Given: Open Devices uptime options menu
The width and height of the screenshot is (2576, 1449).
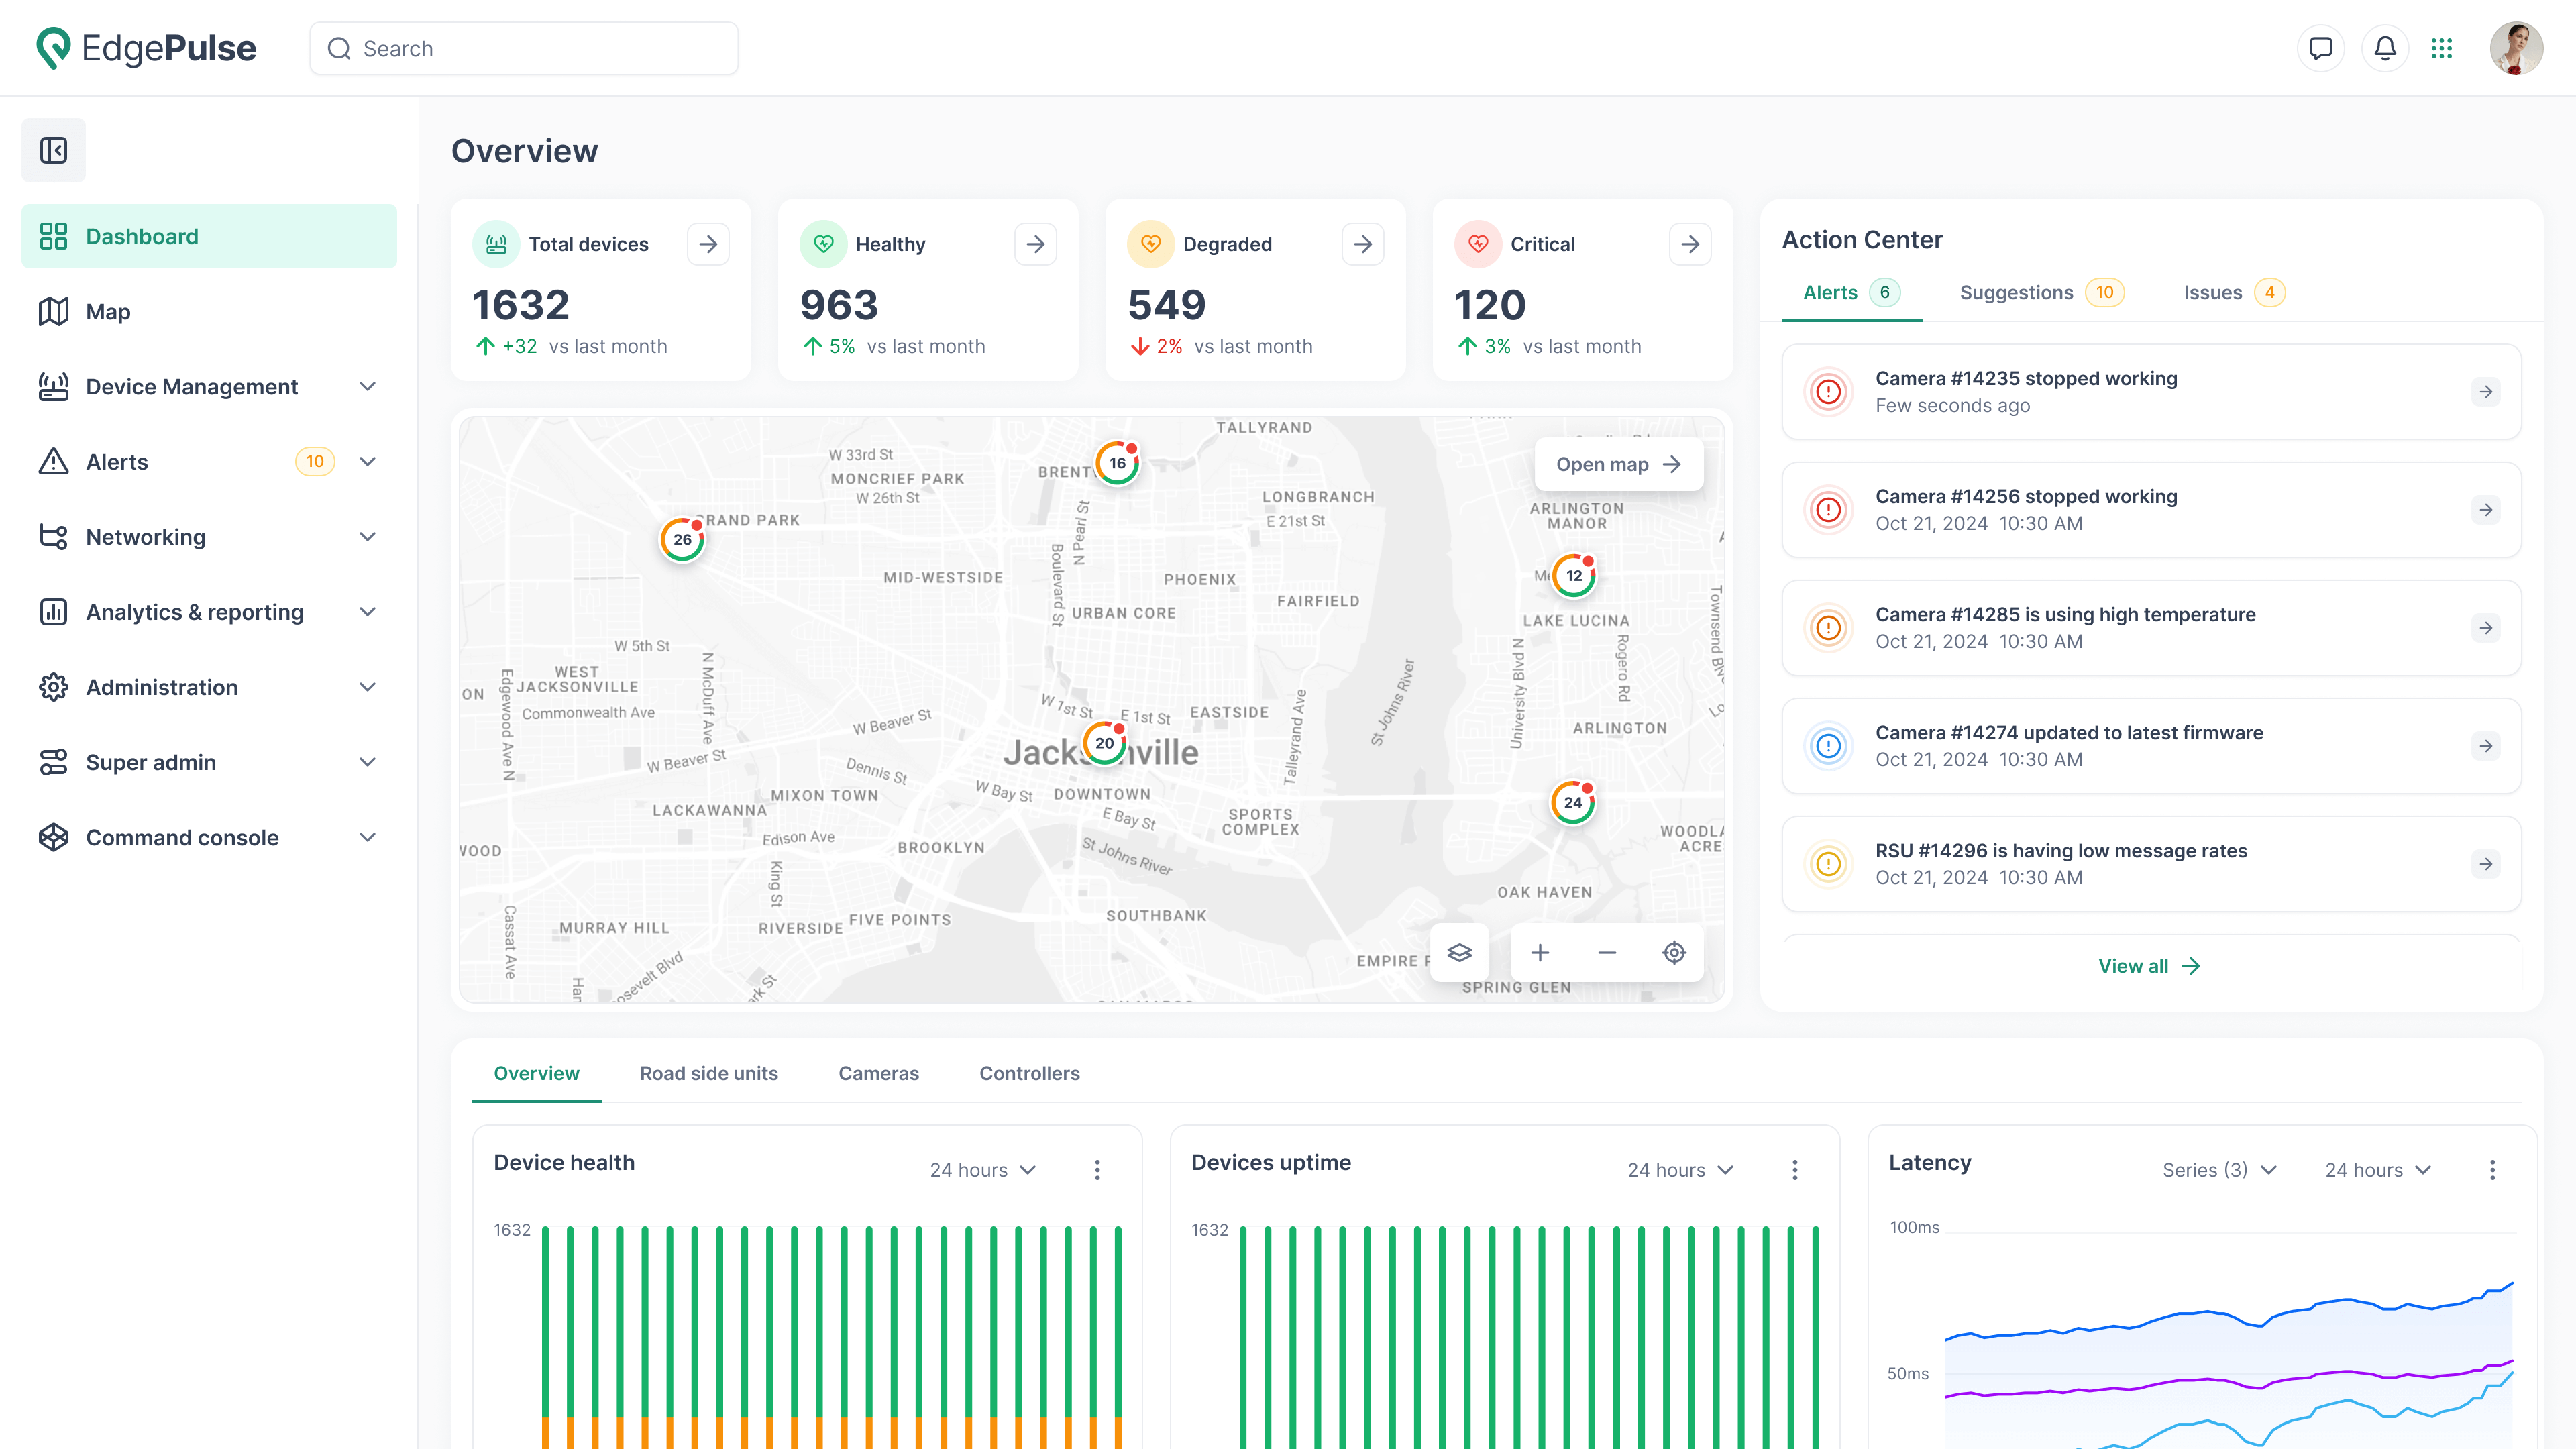Looking at the screenshot, I should pyautogui.click(x=1795, y=1170).
